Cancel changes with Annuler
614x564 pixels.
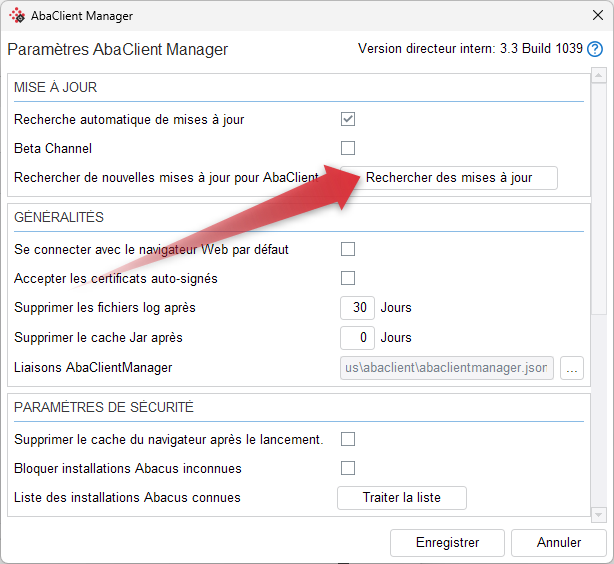tap(559, 543)
